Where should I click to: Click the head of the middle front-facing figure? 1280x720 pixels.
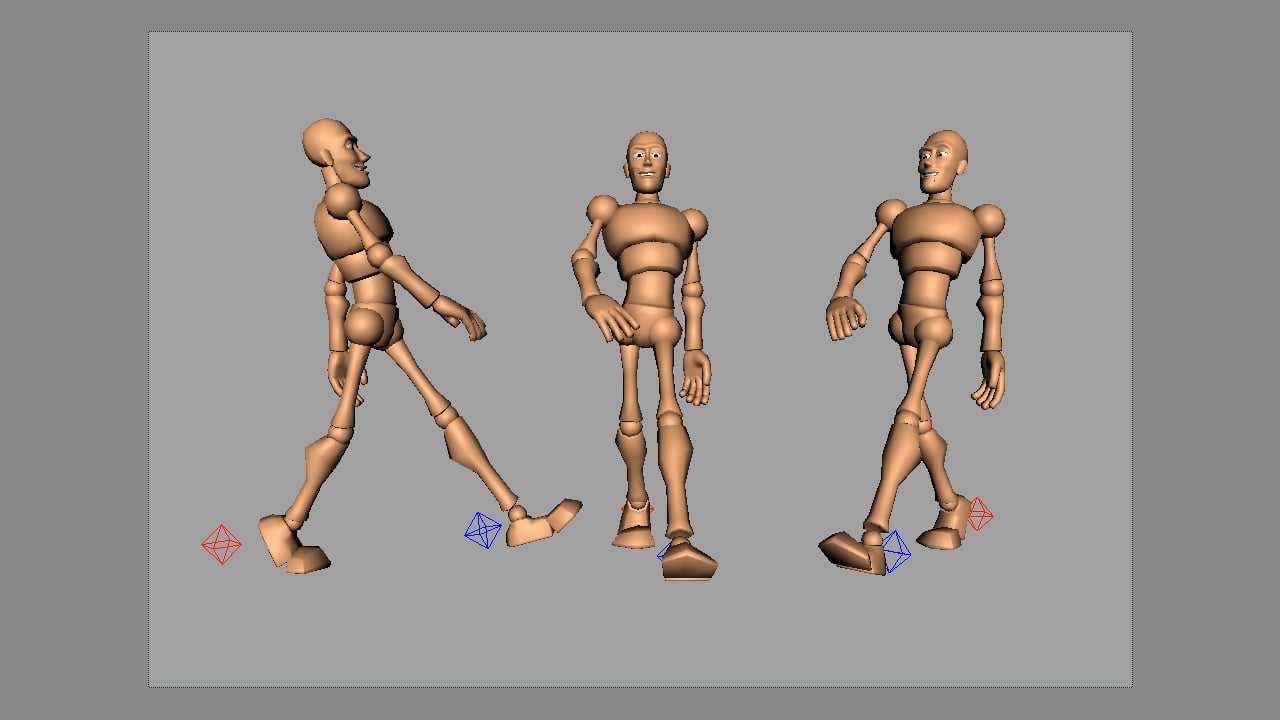[648, 162]
